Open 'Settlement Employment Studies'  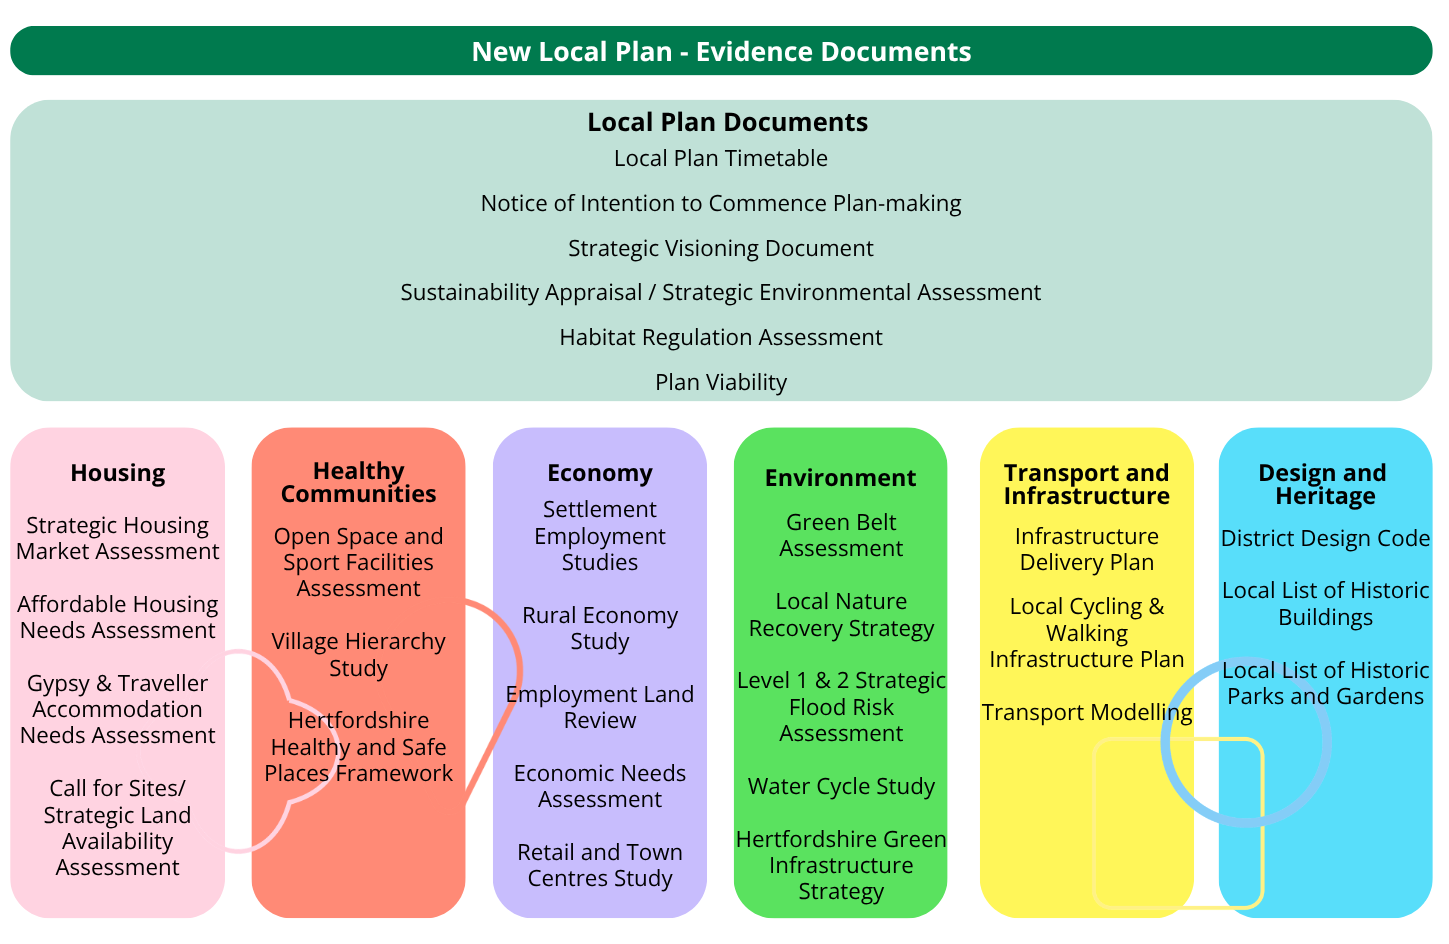(x=600, y=536)
